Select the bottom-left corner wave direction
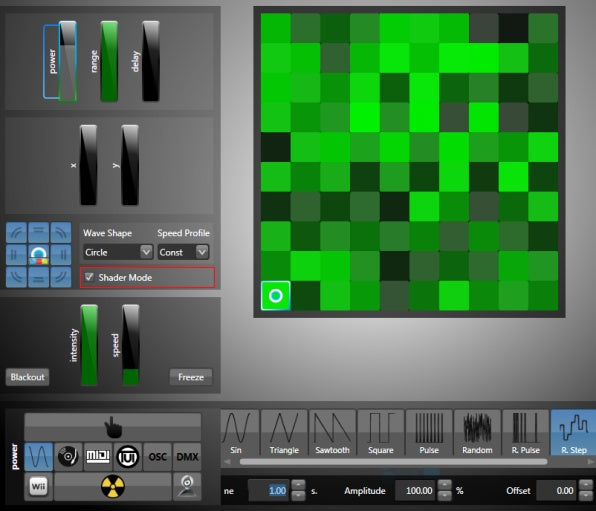The width and height of the screenshot is (596, 511). point(16,277)
